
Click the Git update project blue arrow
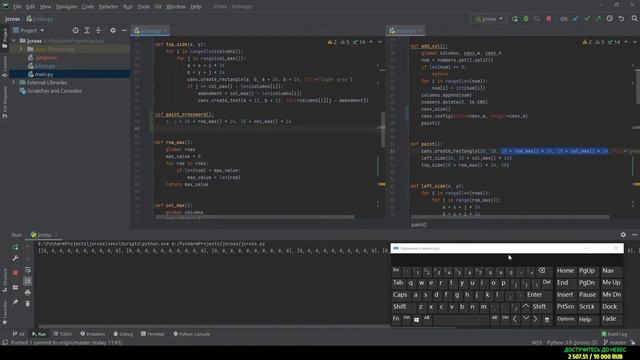tap(576, 19)
